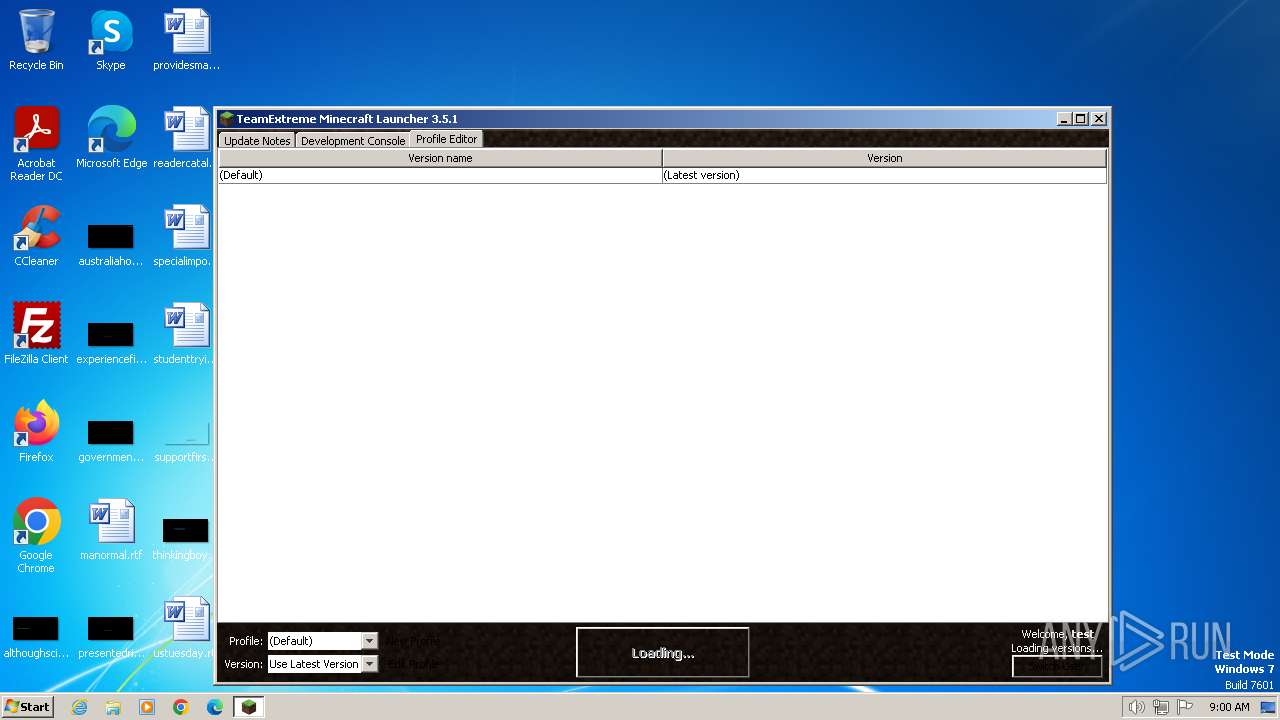Launch CCleaner from the desktop
The image size is (1280, 720).
(x=36, y=235)
